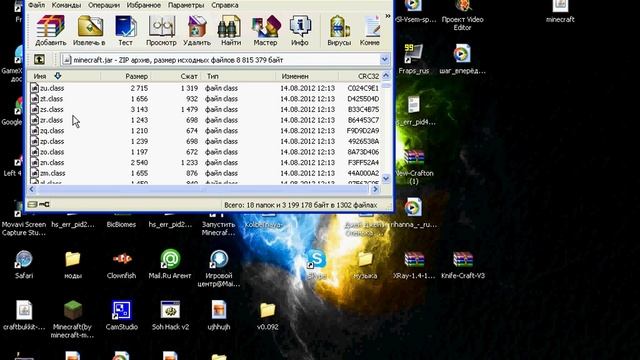Select the zu.class file row

click(204, 88)
